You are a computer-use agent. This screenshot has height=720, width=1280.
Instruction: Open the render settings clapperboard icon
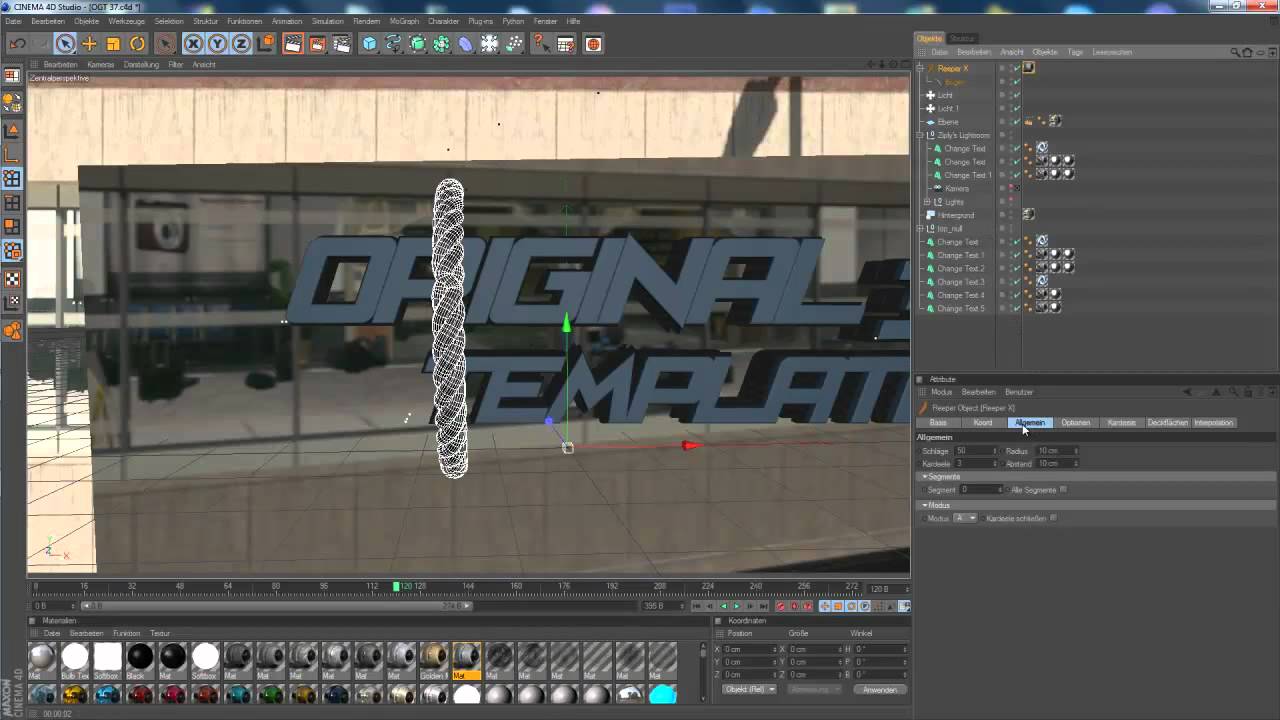pos(341,44)
